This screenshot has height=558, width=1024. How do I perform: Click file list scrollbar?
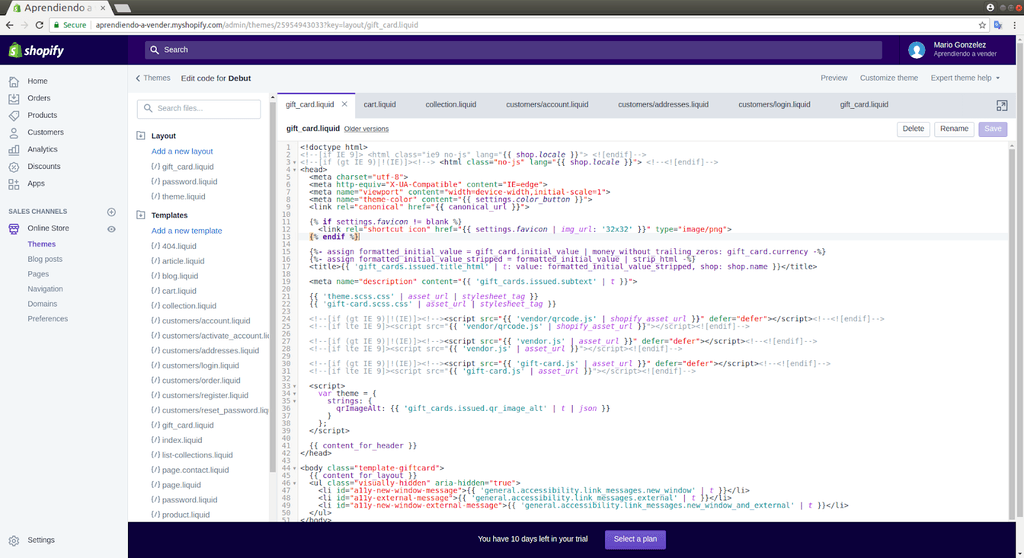[x=272, y=286]
